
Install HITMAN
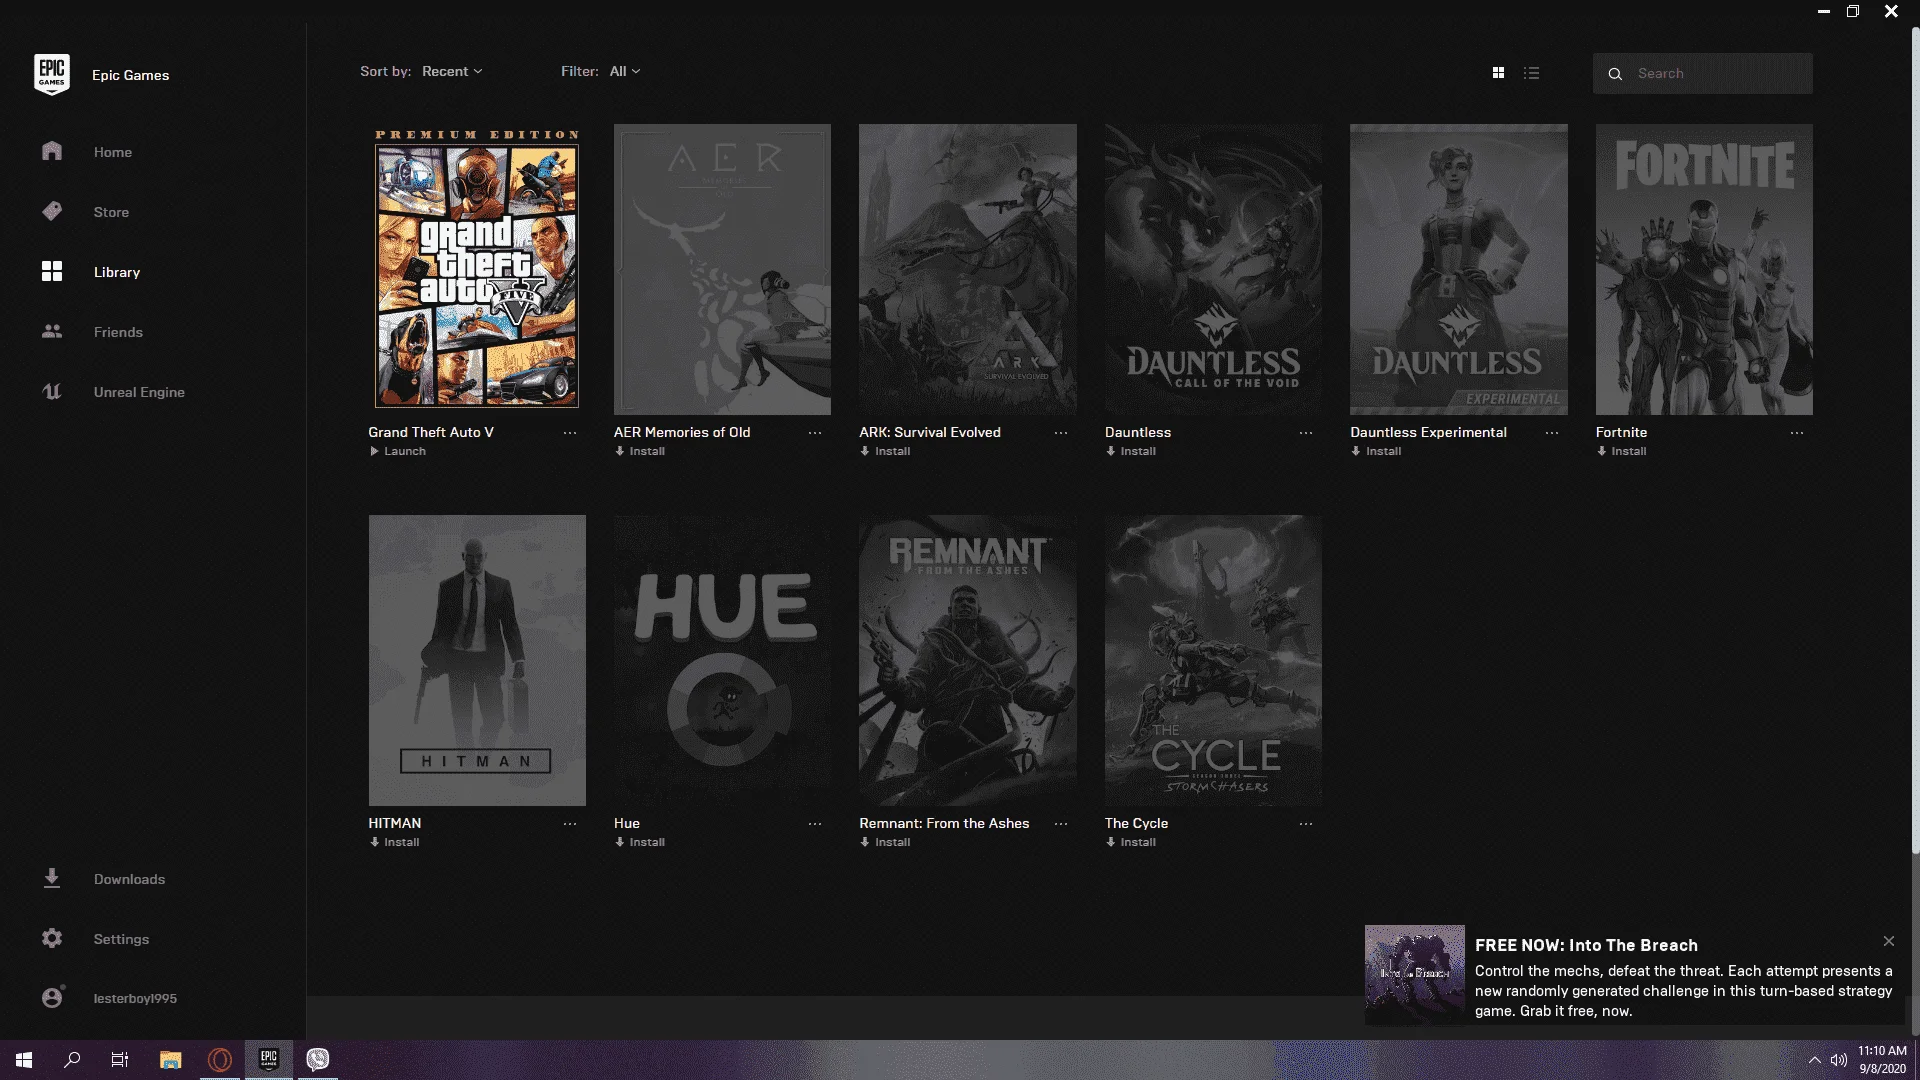pyautogui.click(x=394, y=842)
